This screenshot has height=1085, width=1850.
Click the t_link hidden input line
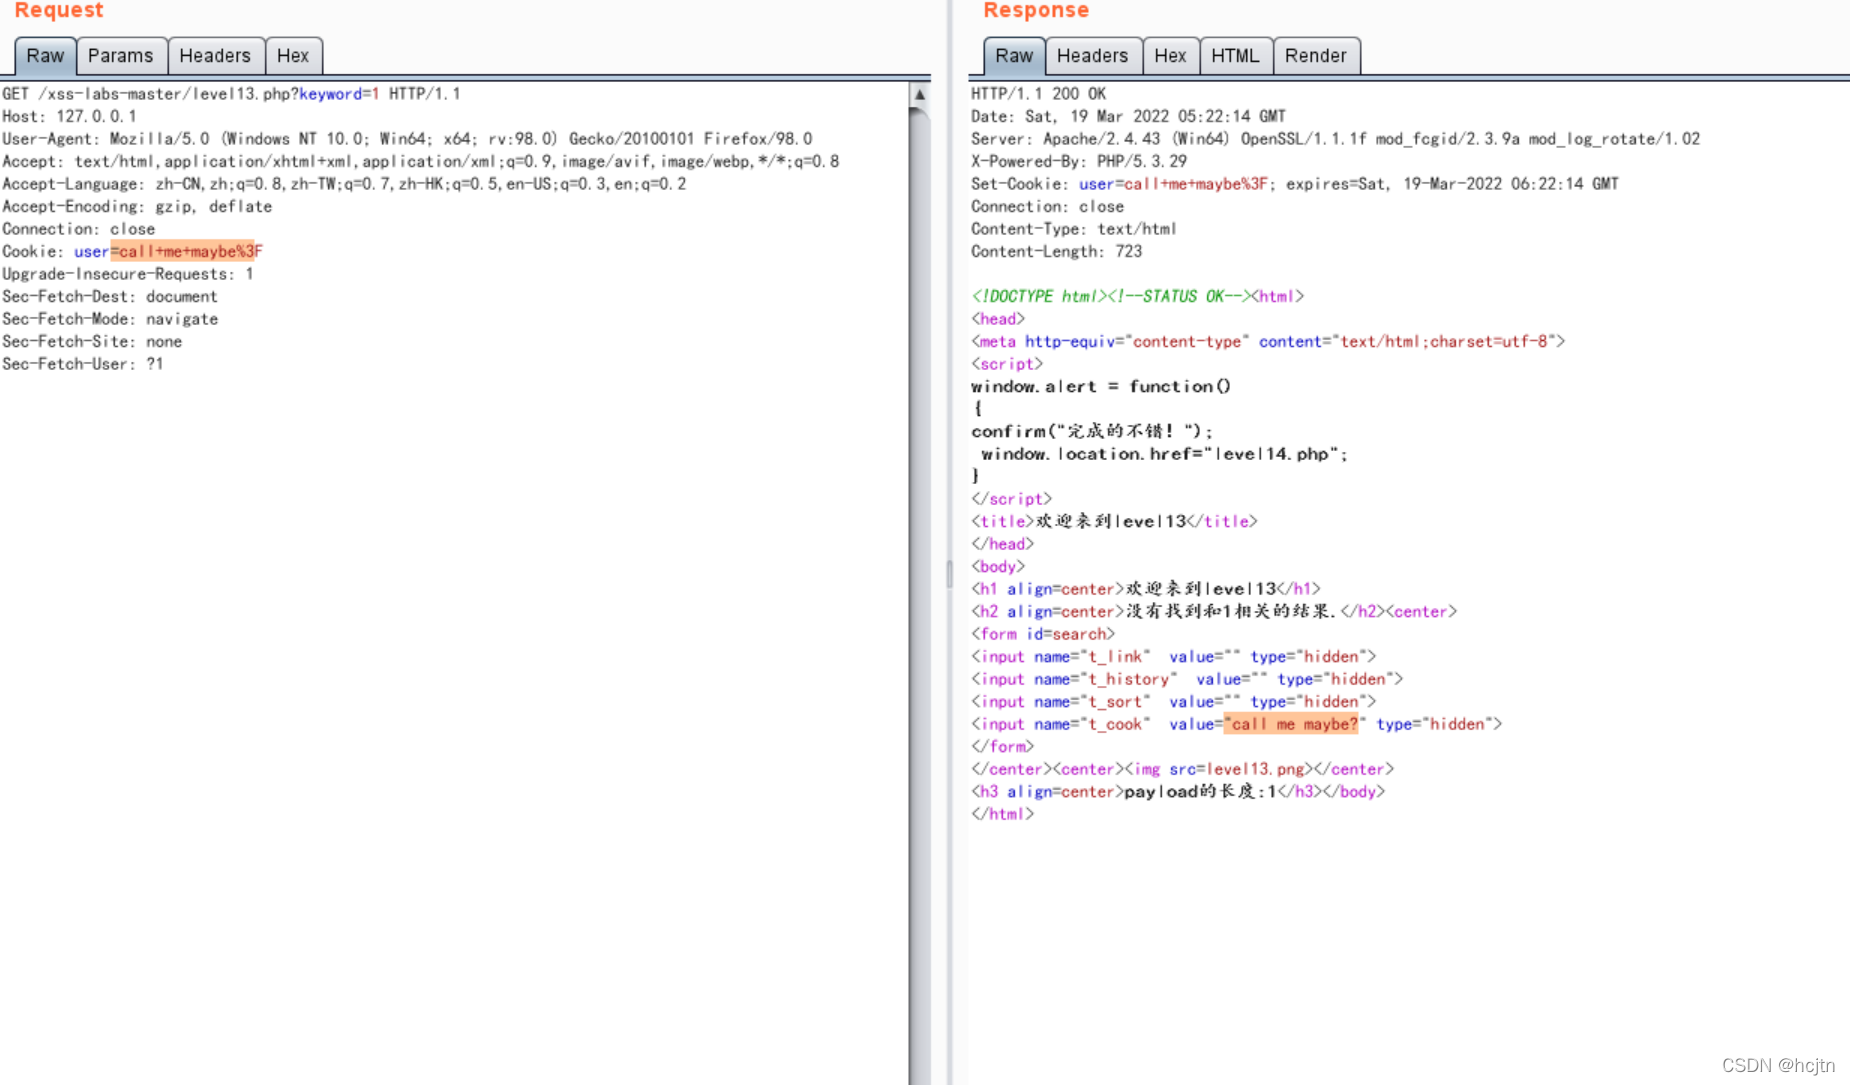pos(1174,657)
